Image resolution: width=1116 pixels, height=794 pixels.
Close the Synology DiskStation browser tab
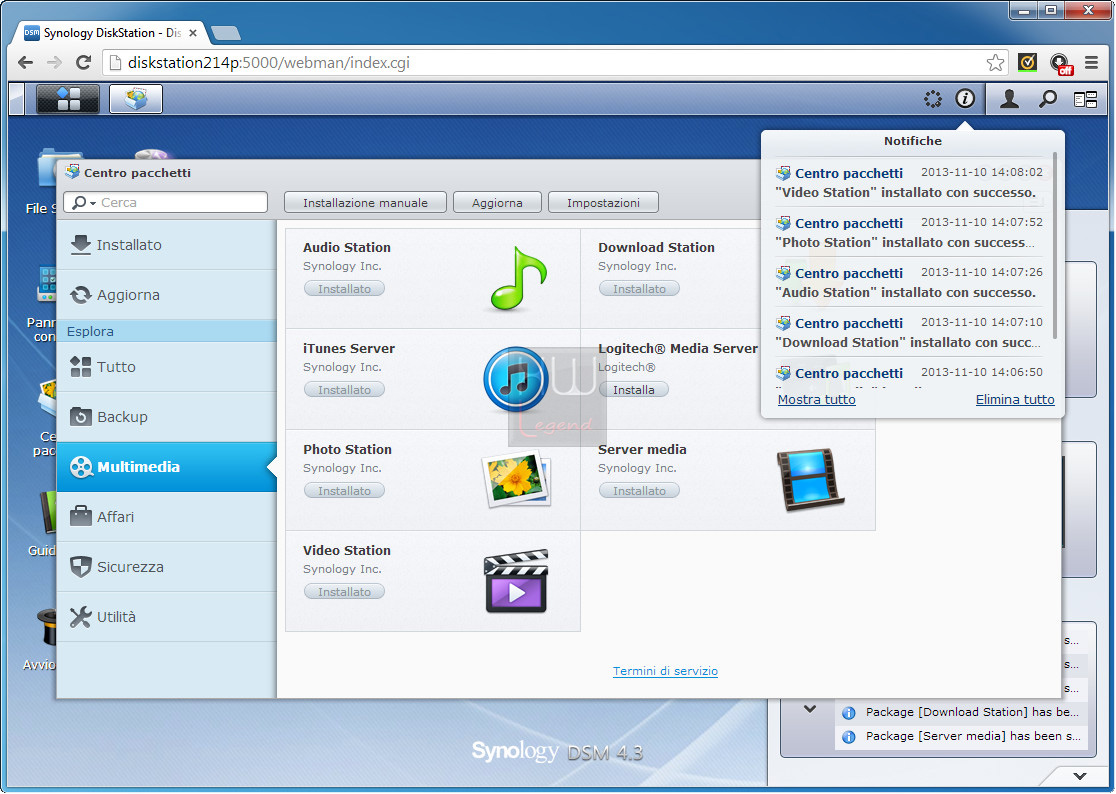[x=193, y=33]
